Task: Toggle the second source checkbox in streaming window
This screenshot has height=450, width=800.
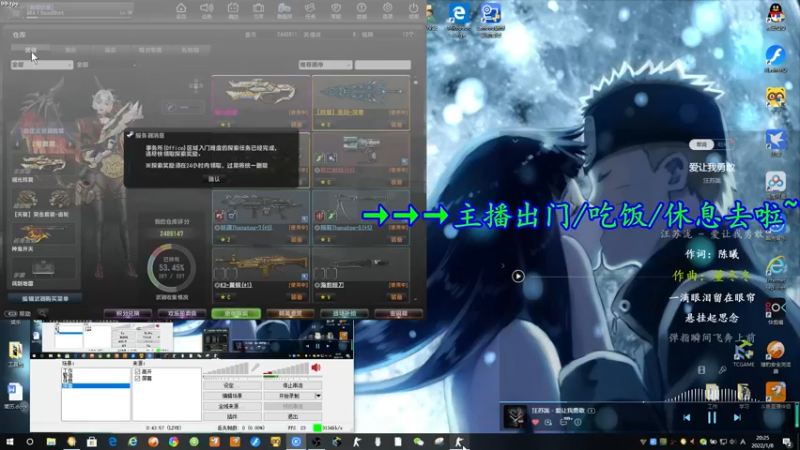Action: tap(137, 379)
